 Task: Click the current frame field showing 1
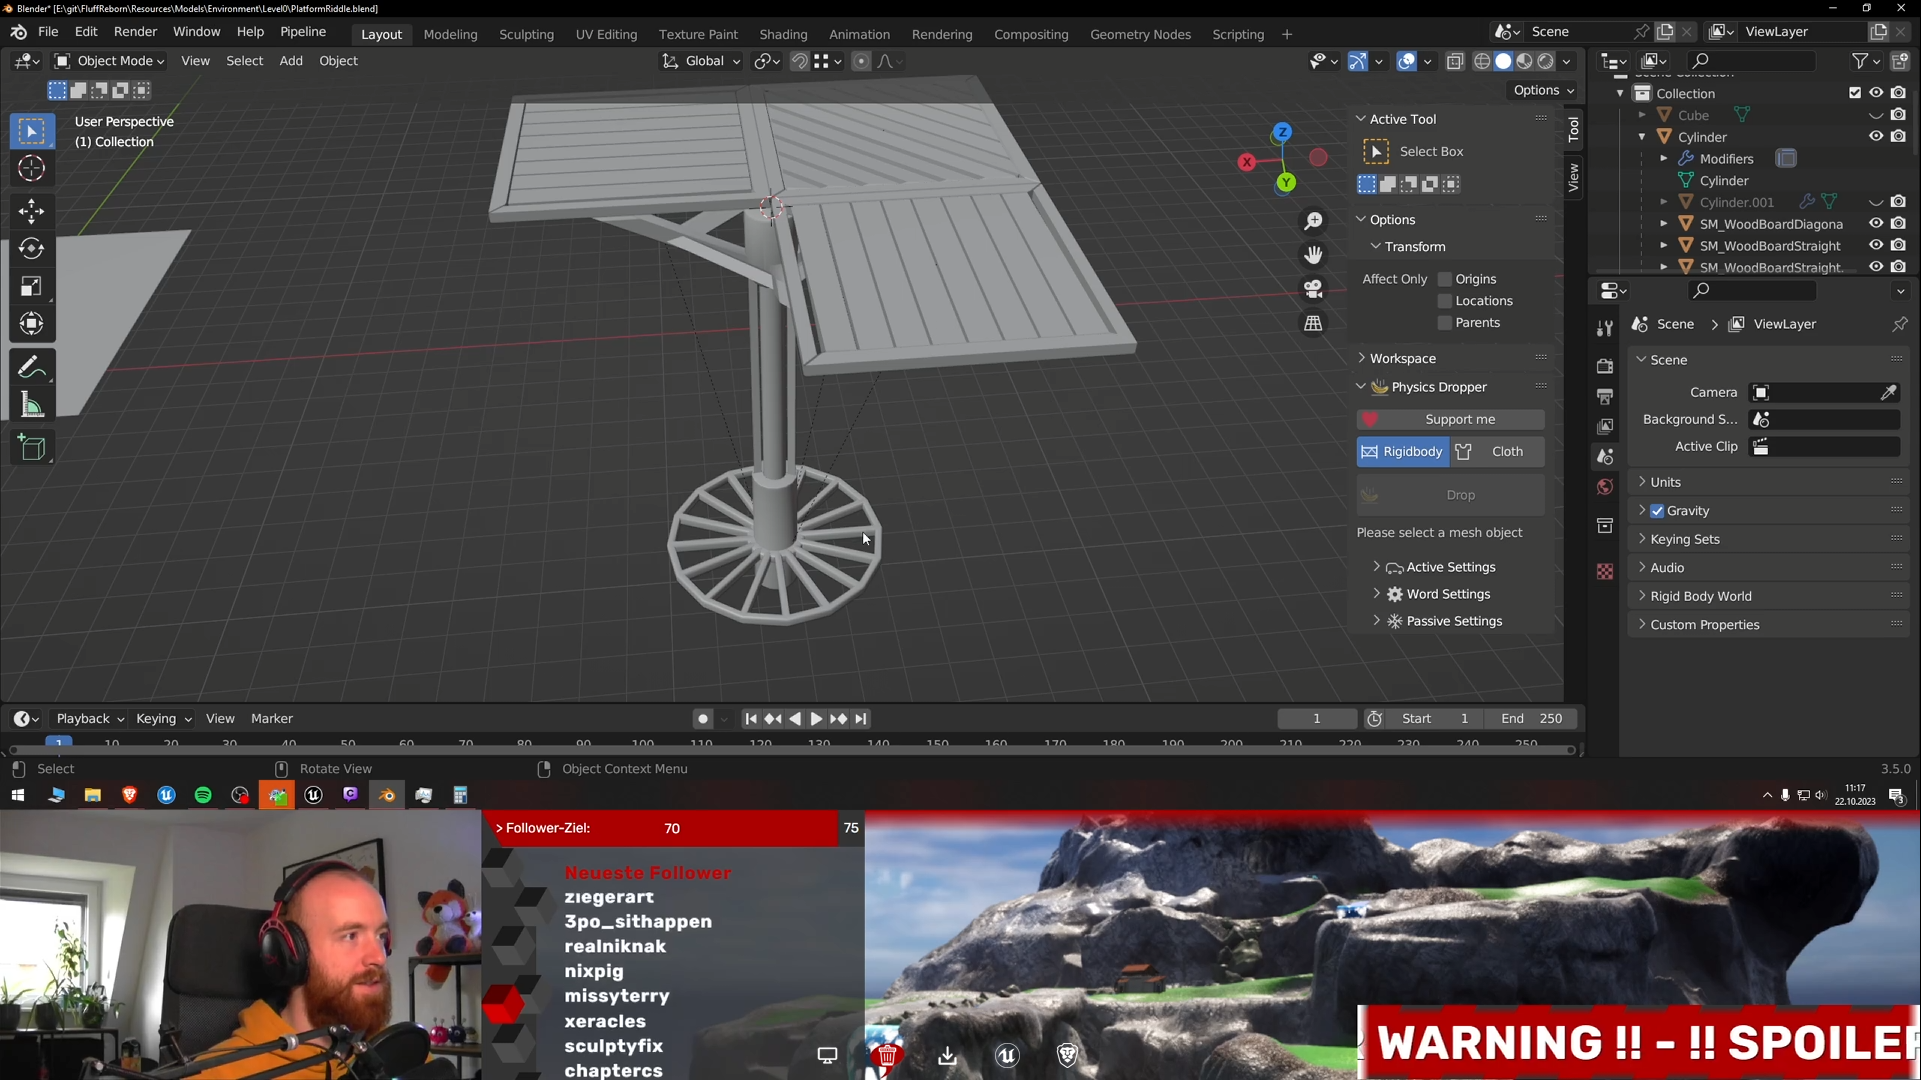1316,719
